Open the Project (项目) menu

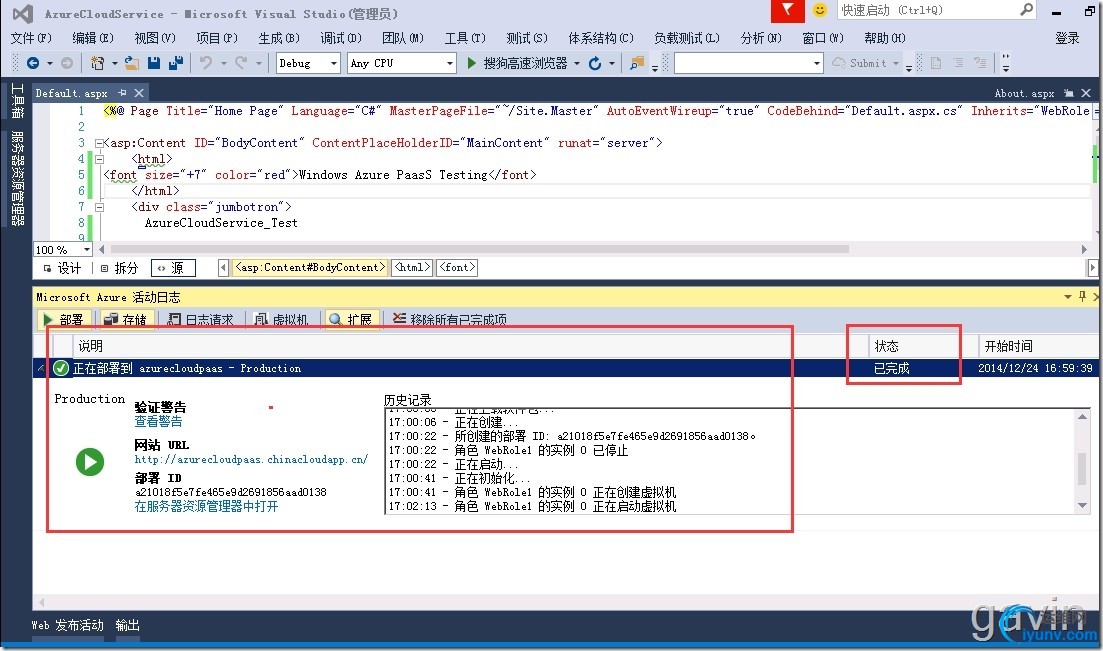[216, 38]
